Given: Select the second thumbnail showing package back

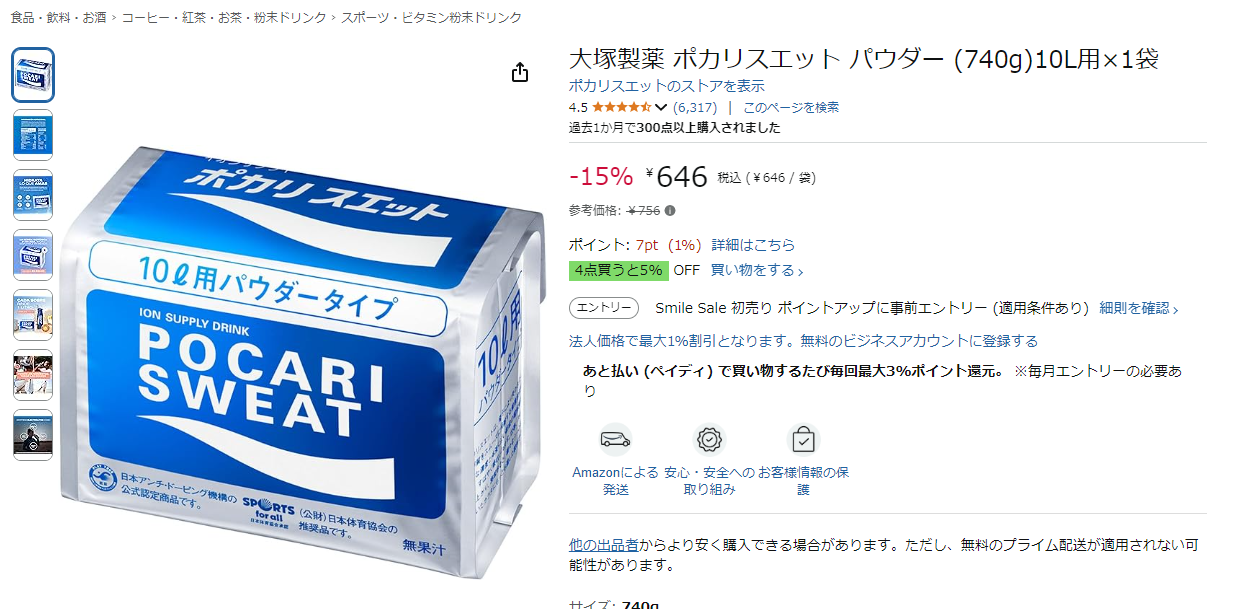Looking at the screenshot, I should [x=33, y=135].
